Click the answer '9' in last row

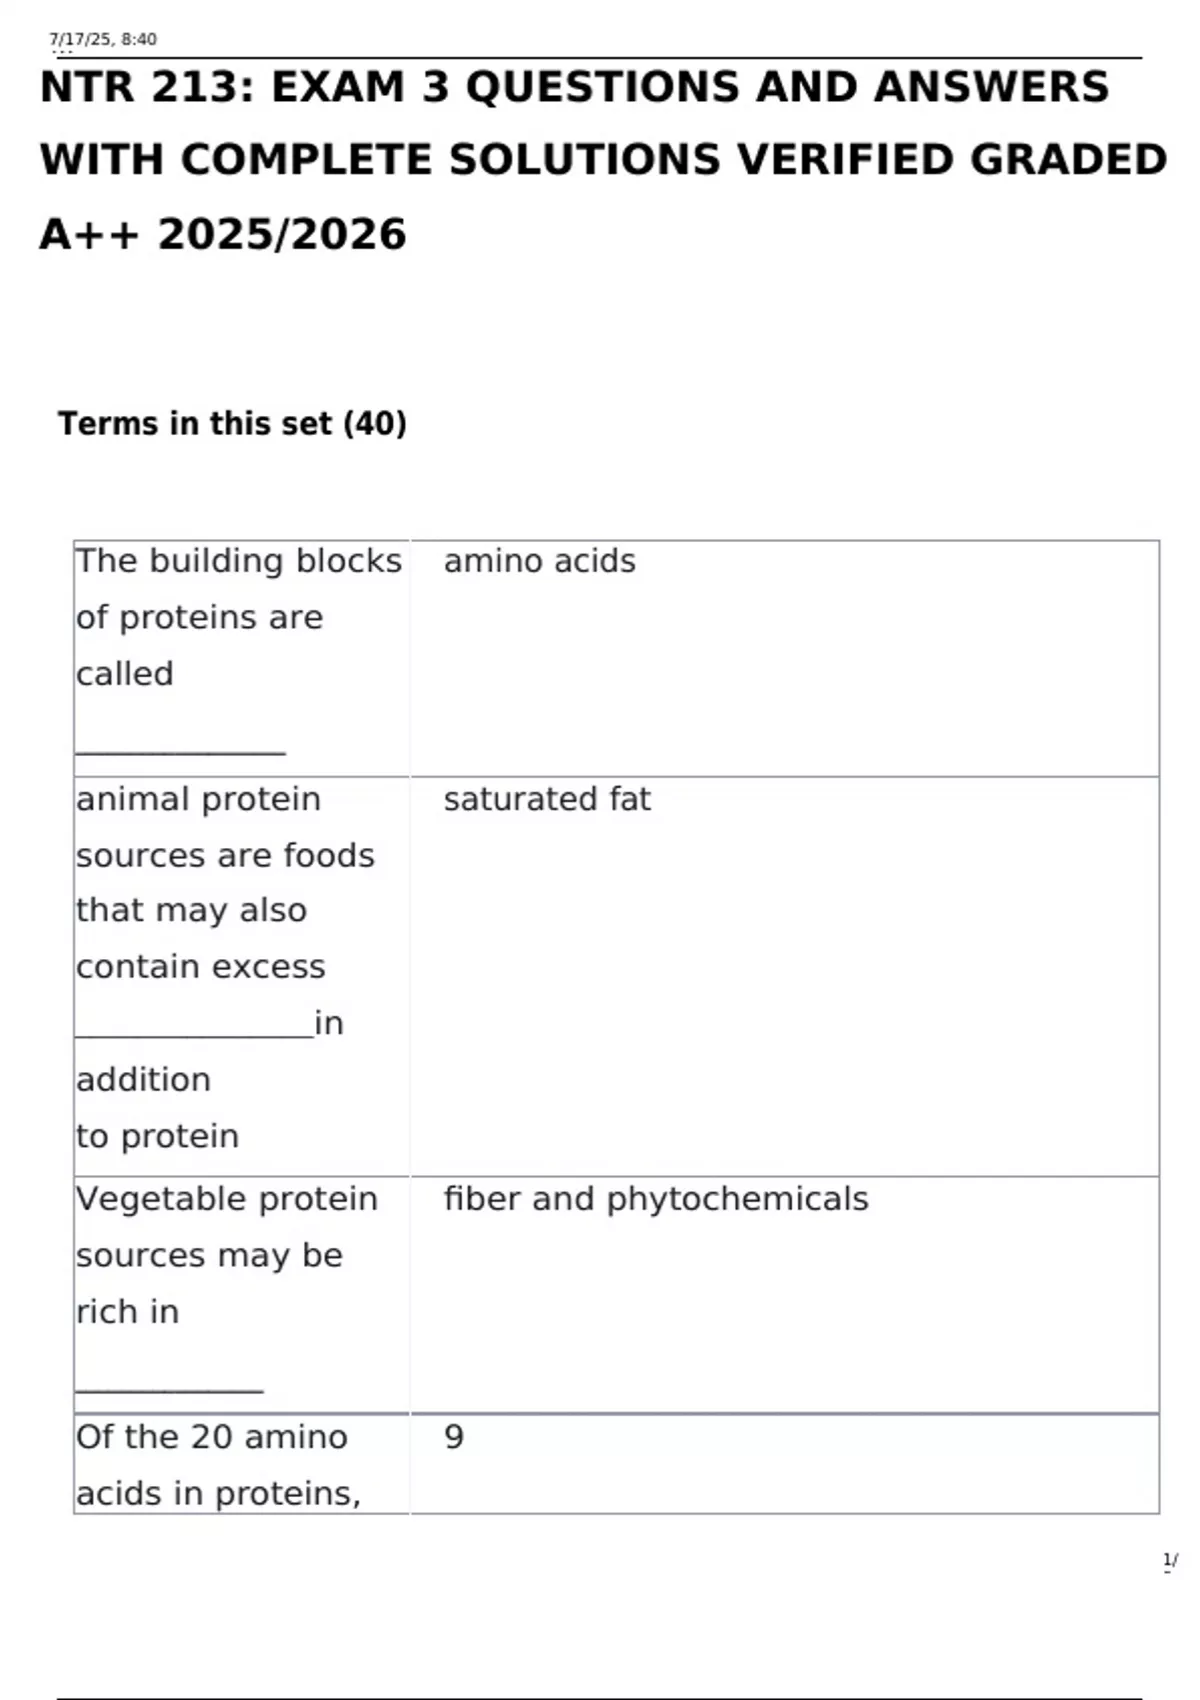(454, 1437)
